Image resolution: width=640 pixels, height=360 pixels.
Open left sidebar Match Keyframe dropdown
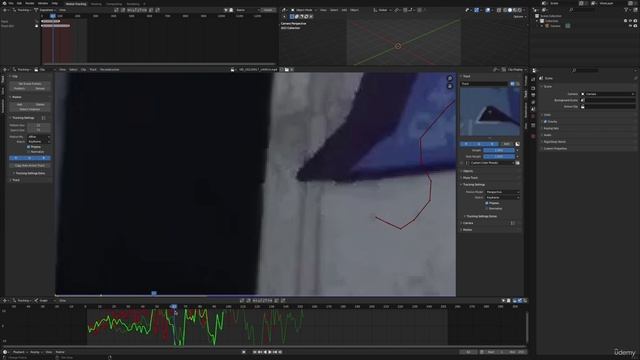point(39,142)
